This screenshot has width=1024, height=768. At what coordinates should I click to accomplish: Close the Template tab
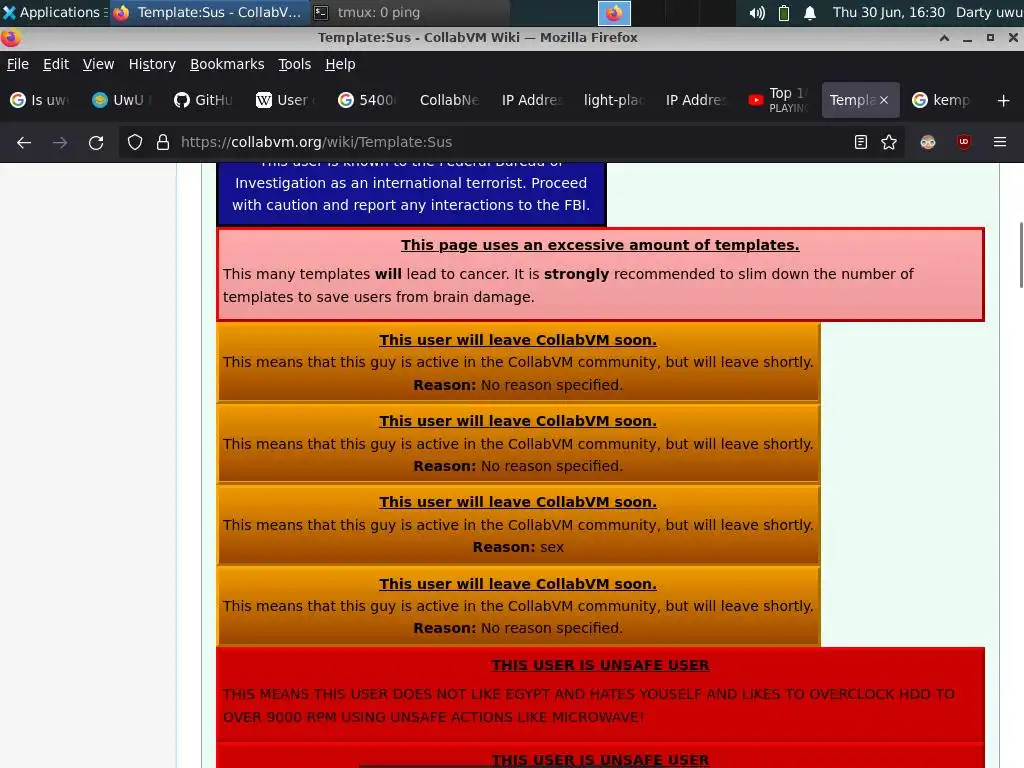884,100
